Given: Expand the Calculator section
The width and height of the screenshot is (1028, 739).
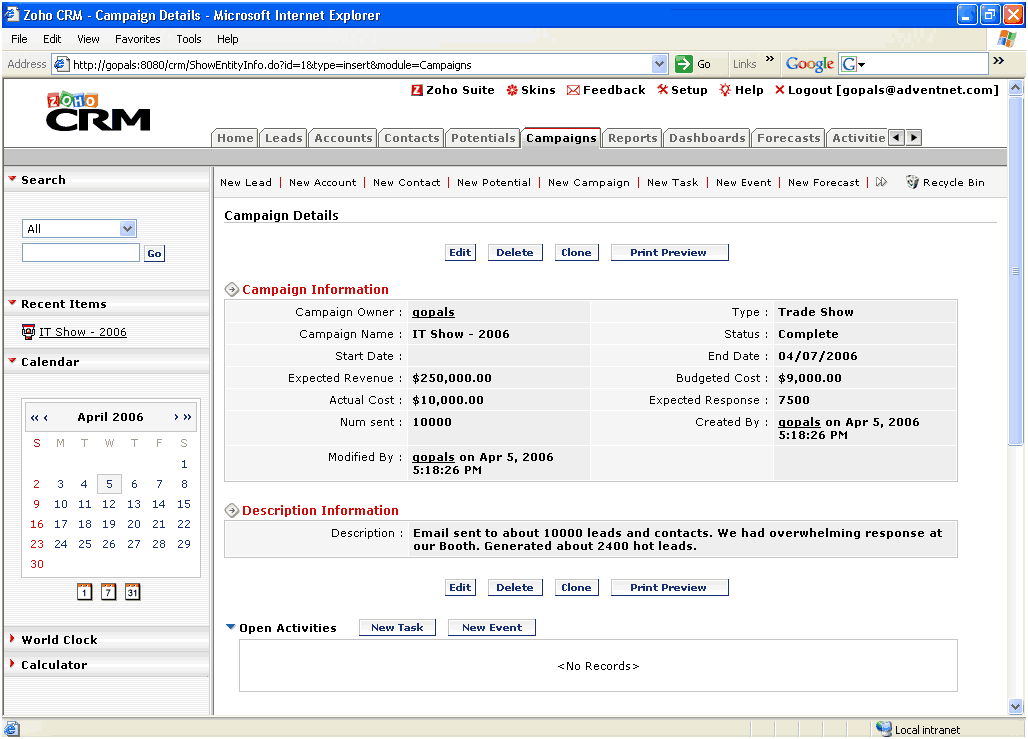Looking at the screenshot, I should click(x=12, y=663).
